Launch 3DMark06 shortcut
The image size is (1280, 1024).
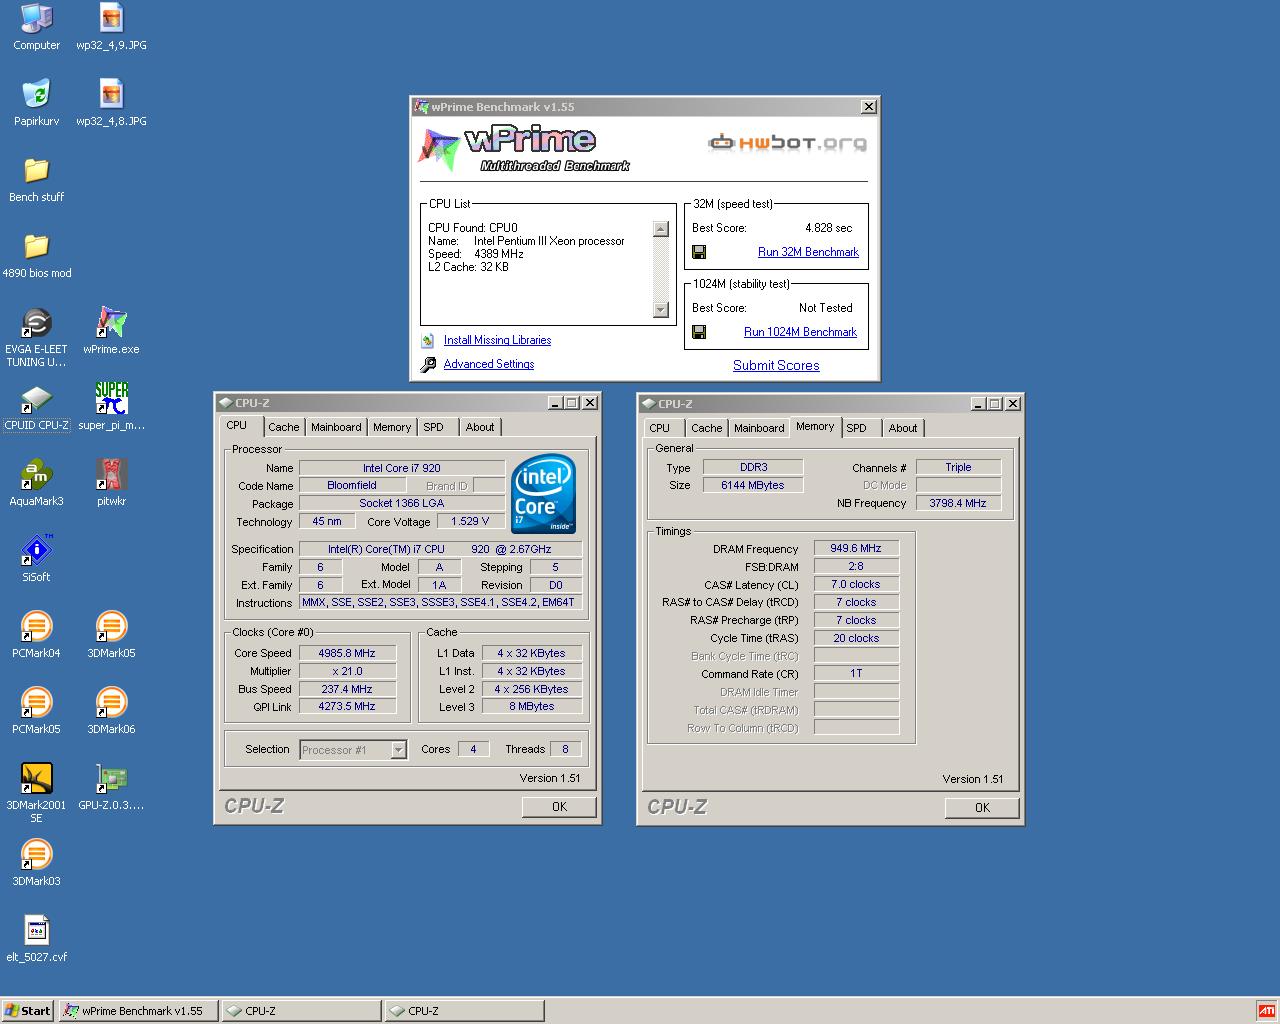(x=111, y=711)
